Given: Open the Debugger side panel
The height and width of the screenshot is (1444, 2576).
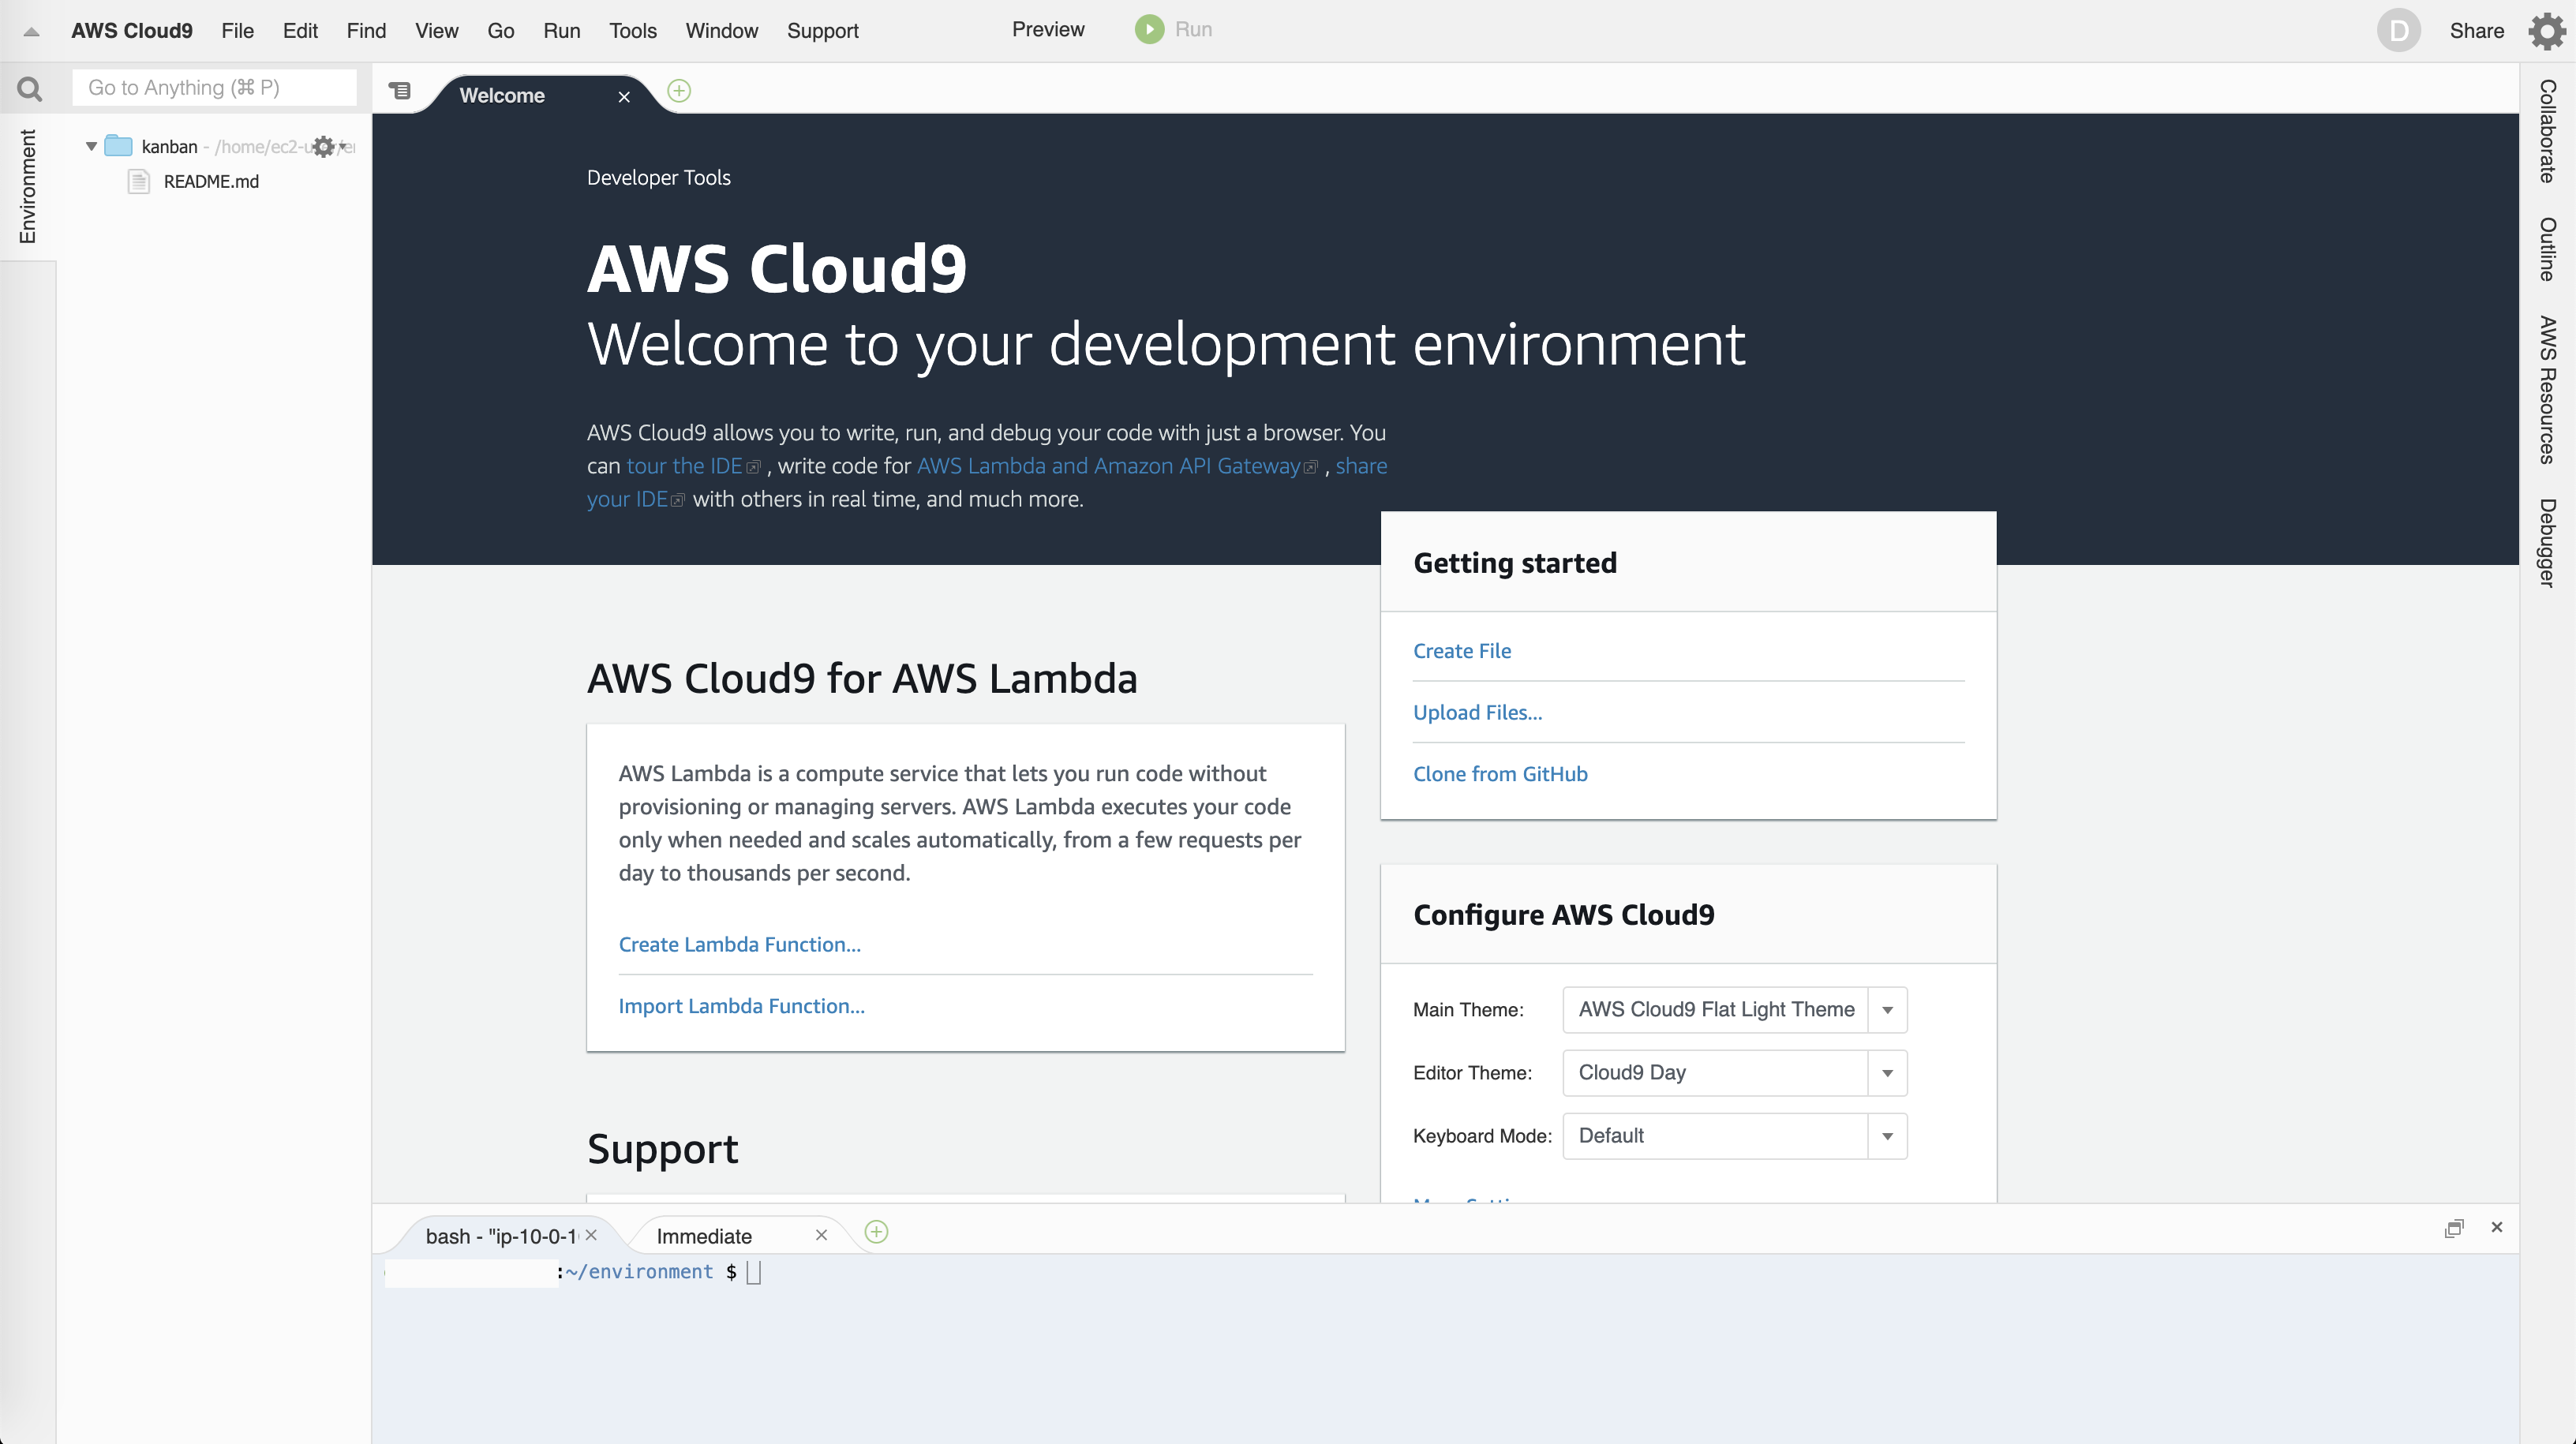Looking at the screenshot, I should click(2547, 542).
